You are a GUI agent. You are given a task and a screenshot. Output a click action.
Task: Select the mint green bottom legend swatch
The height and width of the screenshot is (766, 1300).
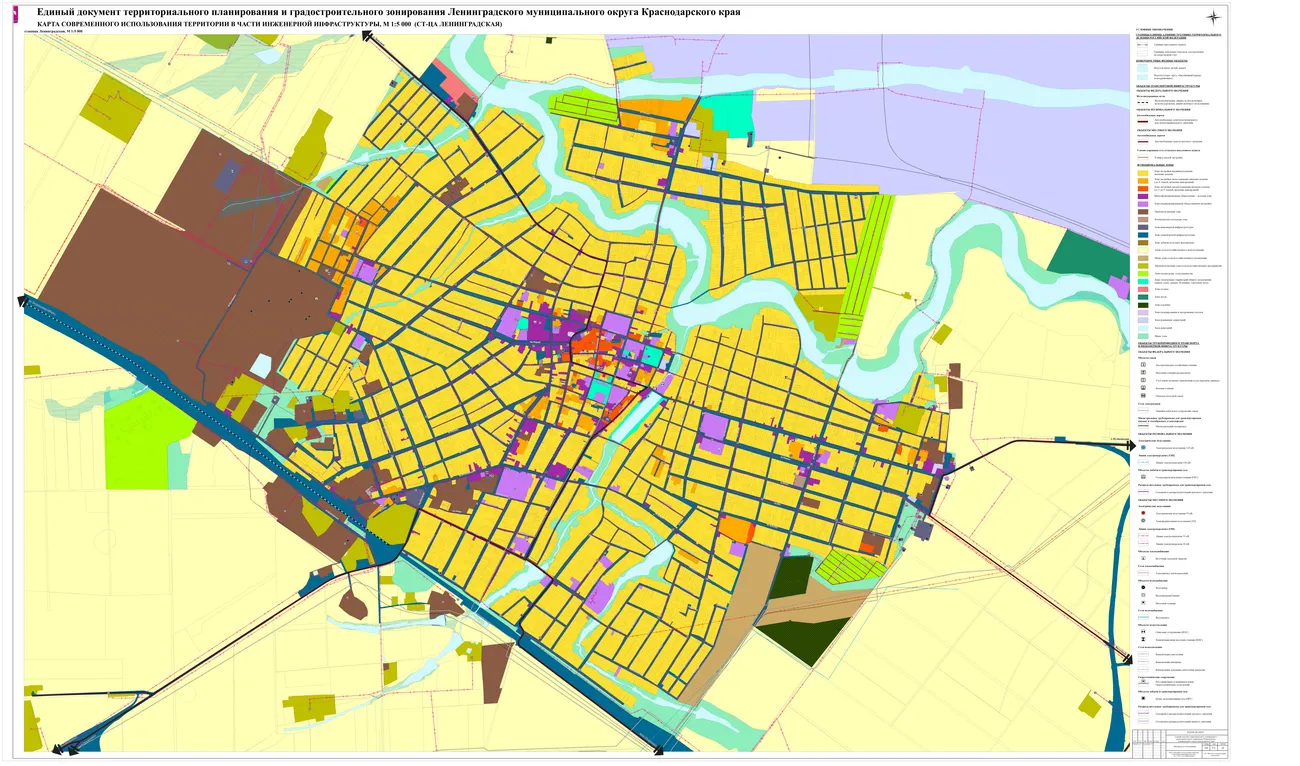1143,336
